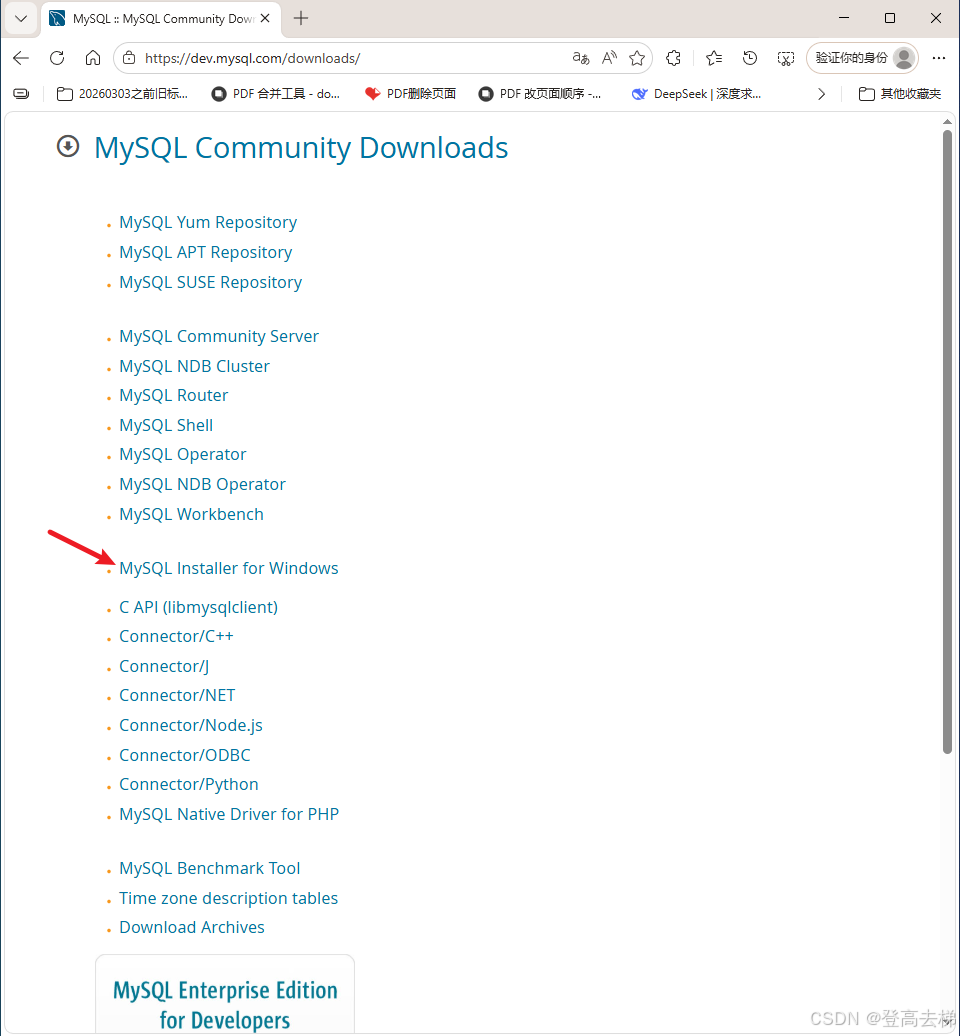Open Connector/NET link
960x1036 pixels.
pos(177,695)
